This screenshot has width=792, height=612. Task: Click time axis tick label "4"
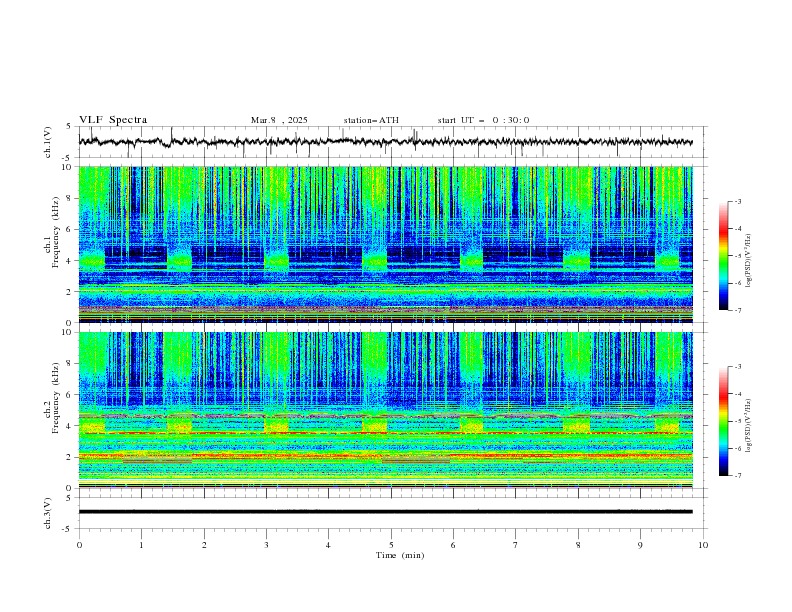click(328, 545)
